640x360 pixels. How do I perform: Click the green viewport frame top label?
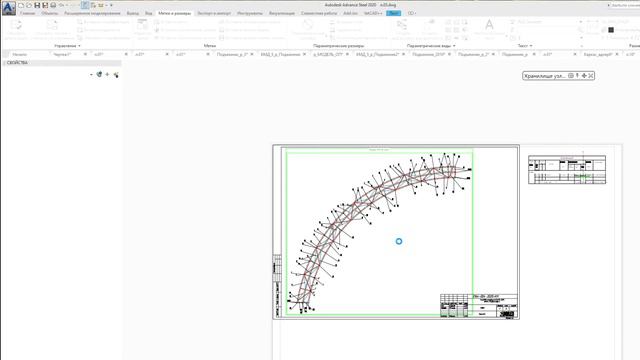tap(379, 150)
